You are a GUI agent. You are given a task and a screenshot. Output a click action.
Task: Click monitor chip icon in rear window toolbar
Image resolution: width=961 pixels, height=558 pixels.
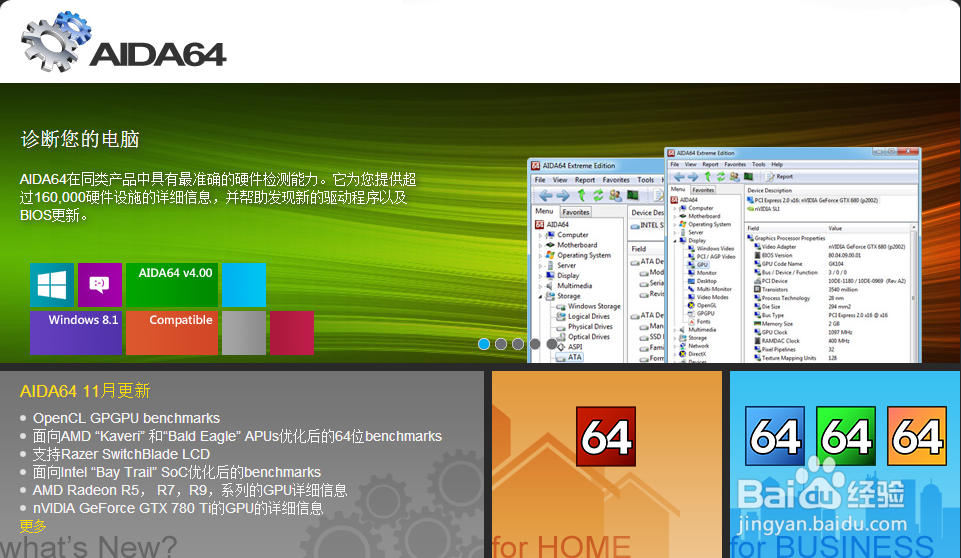click(632, 196)
